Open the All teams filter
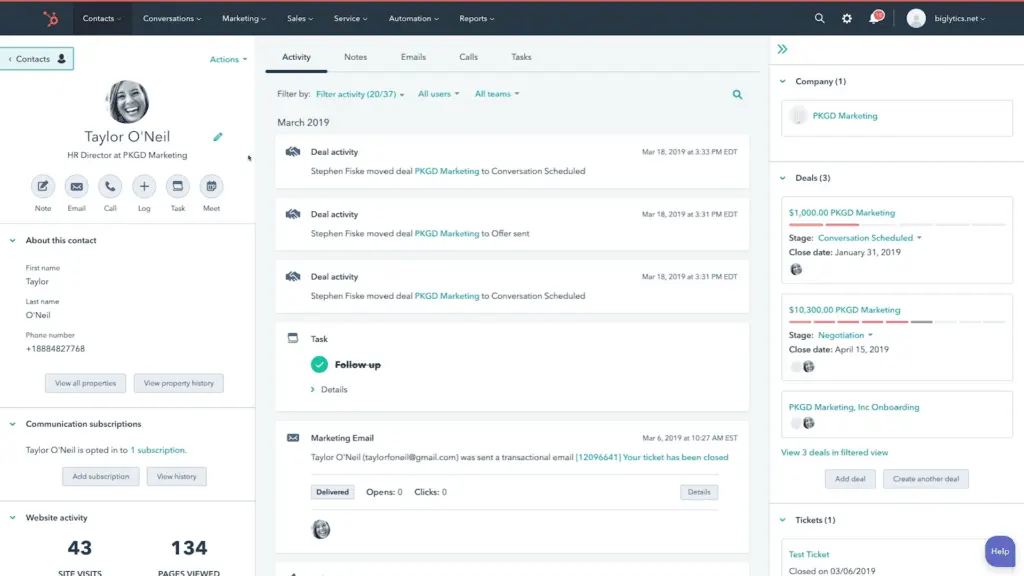The width and height of the screenshot is (1024, 576). point(496,94)
